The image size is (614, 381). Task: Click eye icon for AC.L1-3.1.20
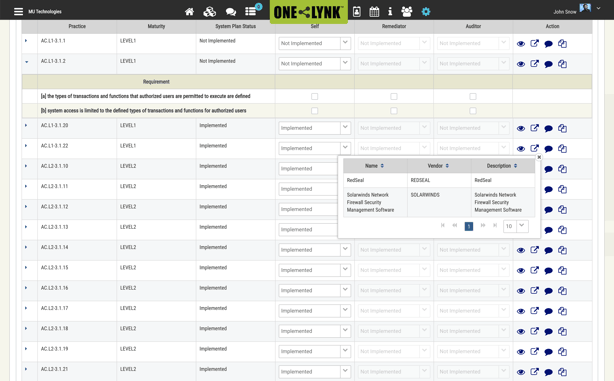521,128
